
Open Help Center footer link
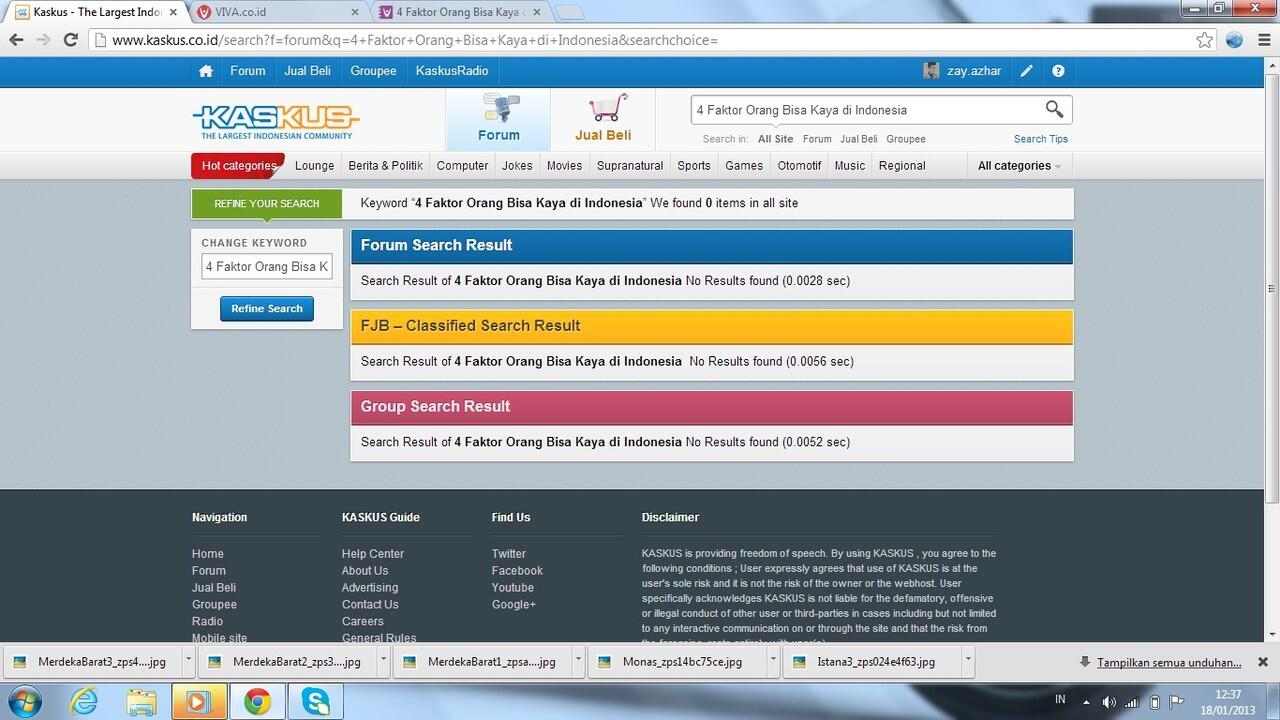(x=373, y=554)
